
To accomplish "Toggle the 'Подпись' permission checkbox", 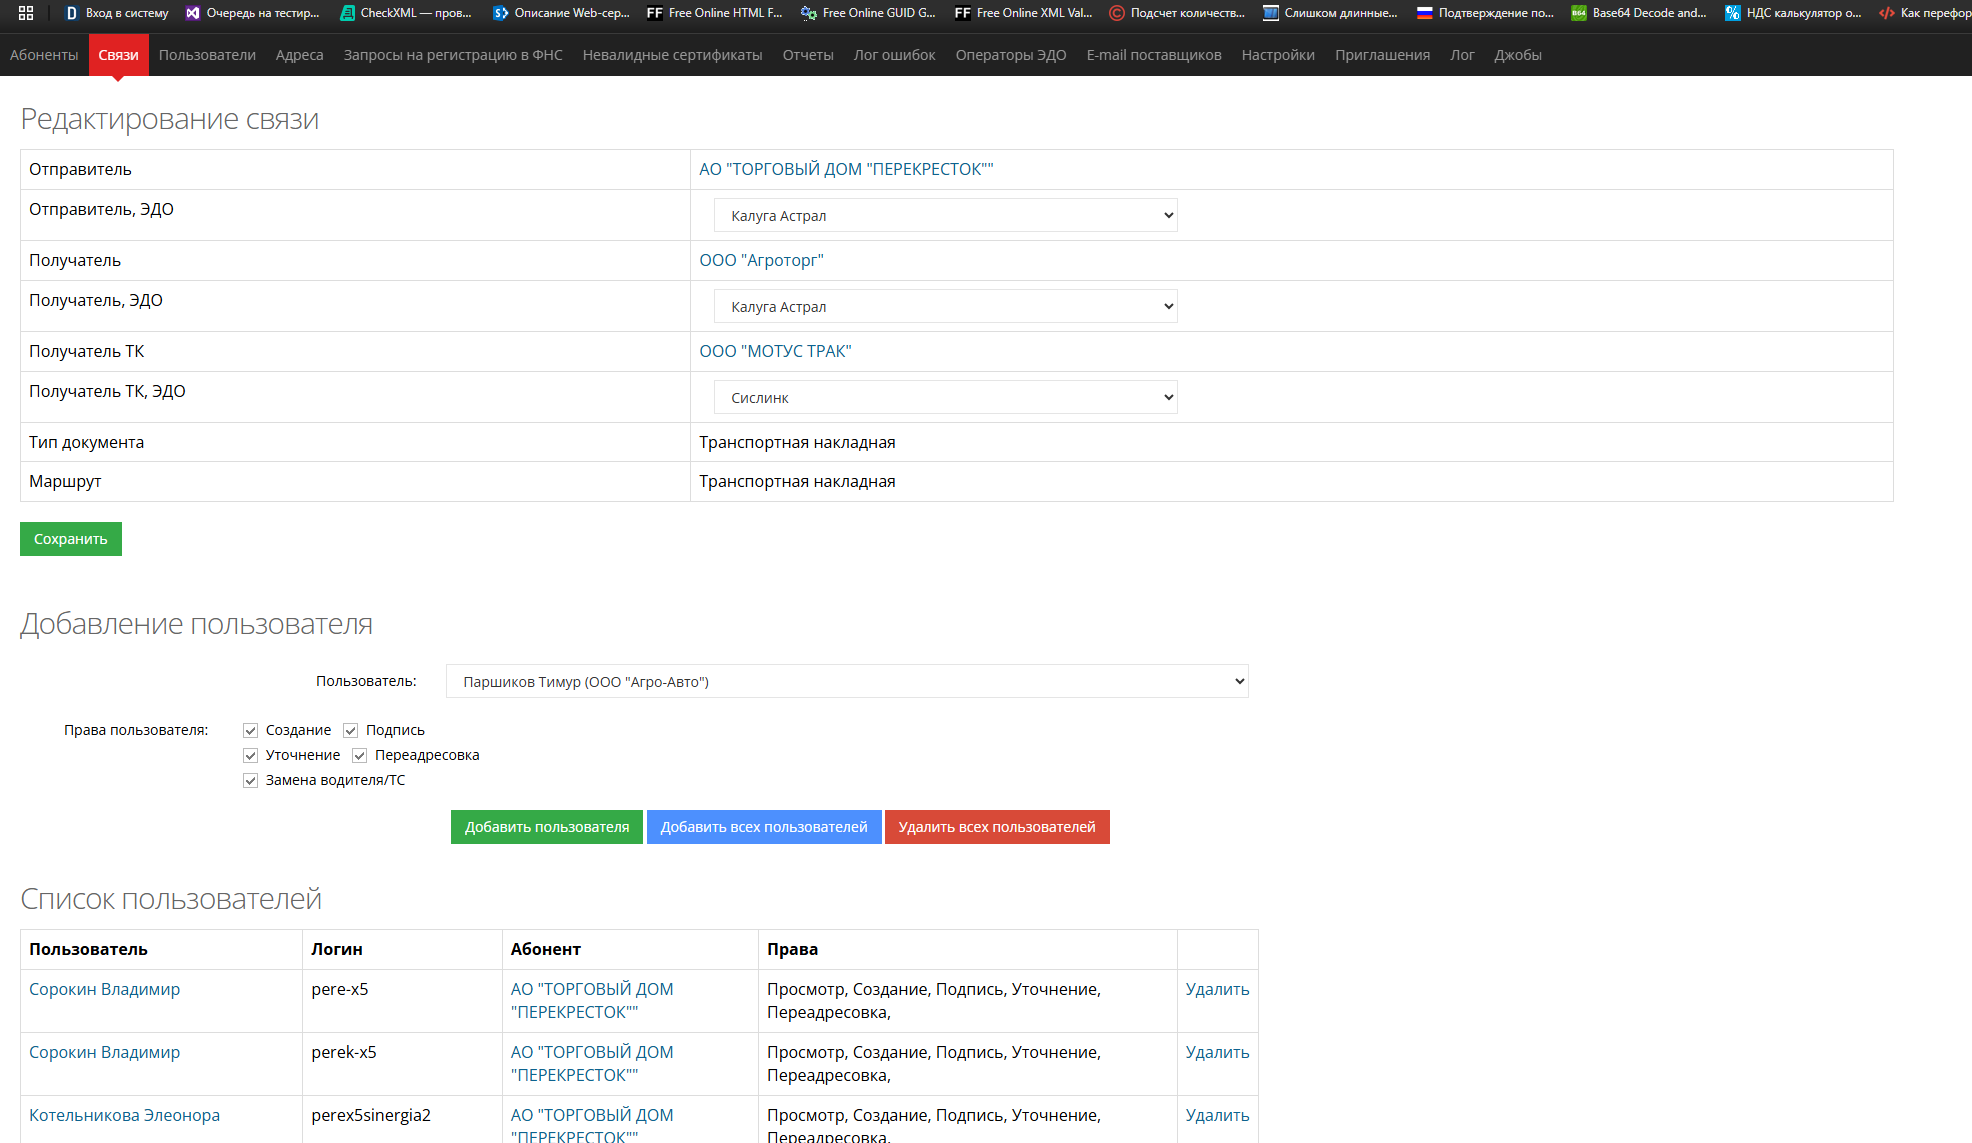I will coord(350,731).
